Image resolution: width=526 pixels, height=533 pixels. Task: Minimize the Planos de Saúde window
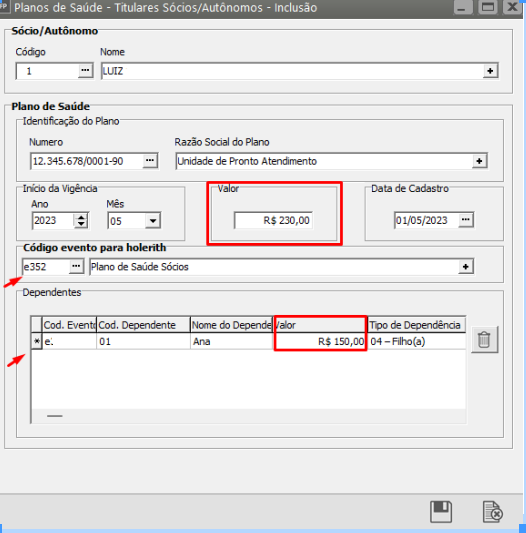463,7
